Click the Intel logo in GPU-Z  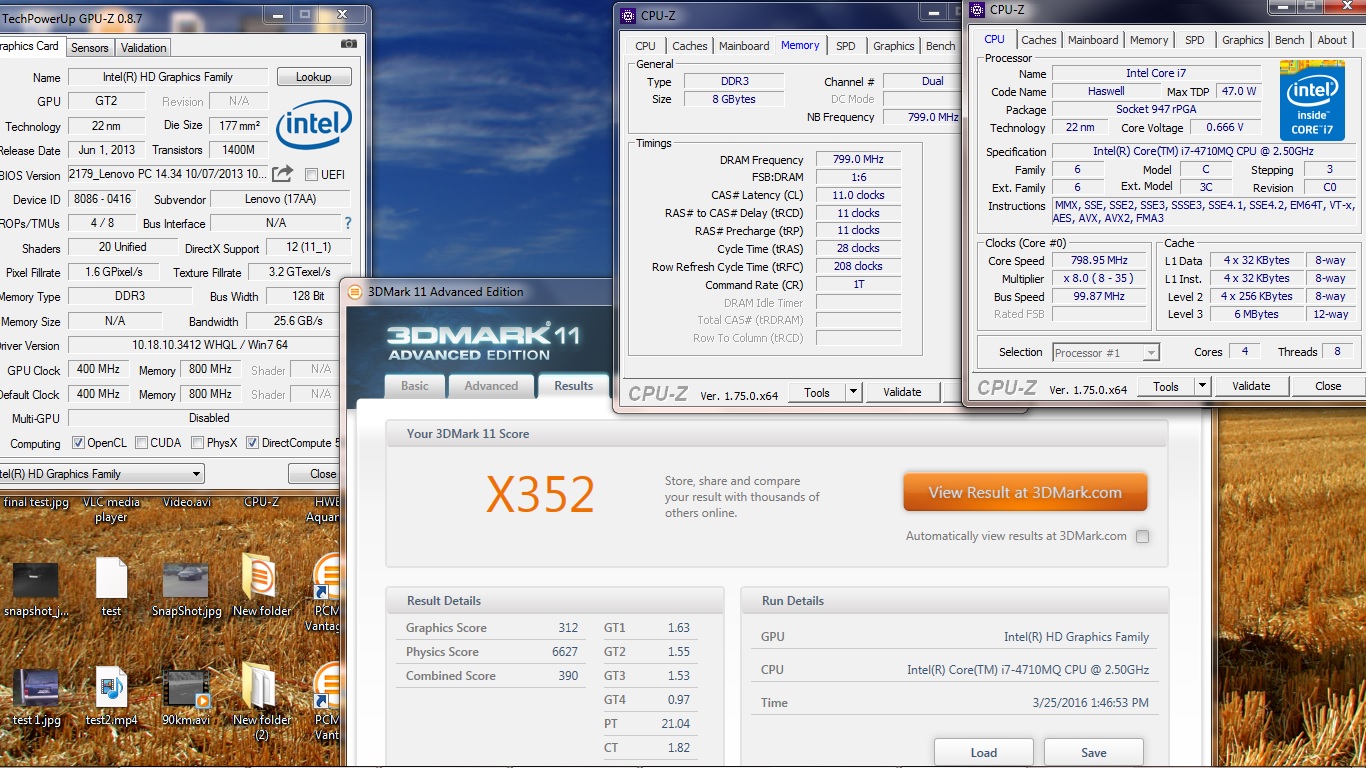point(314,125)
